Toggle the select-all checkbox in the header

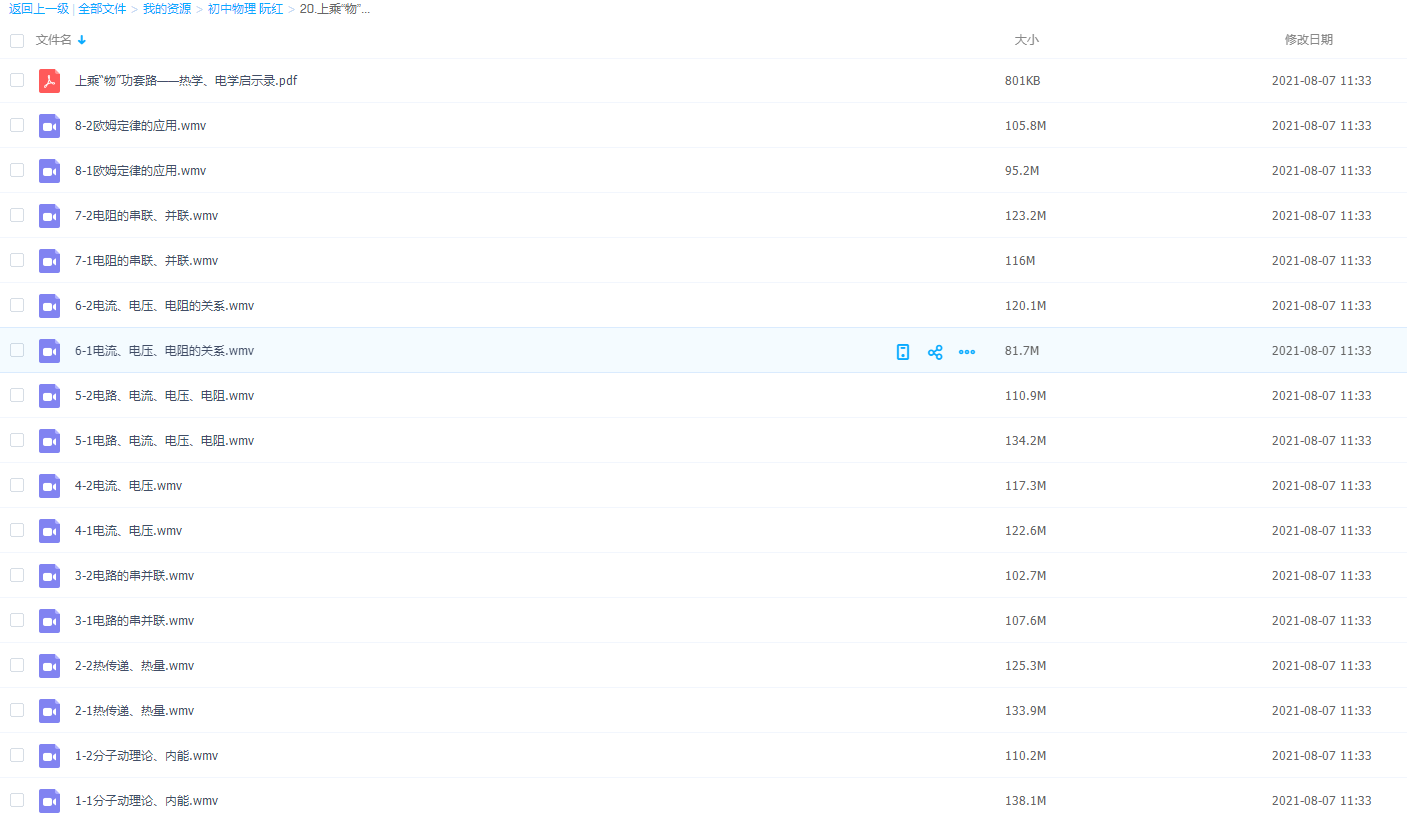pos(17,41)
